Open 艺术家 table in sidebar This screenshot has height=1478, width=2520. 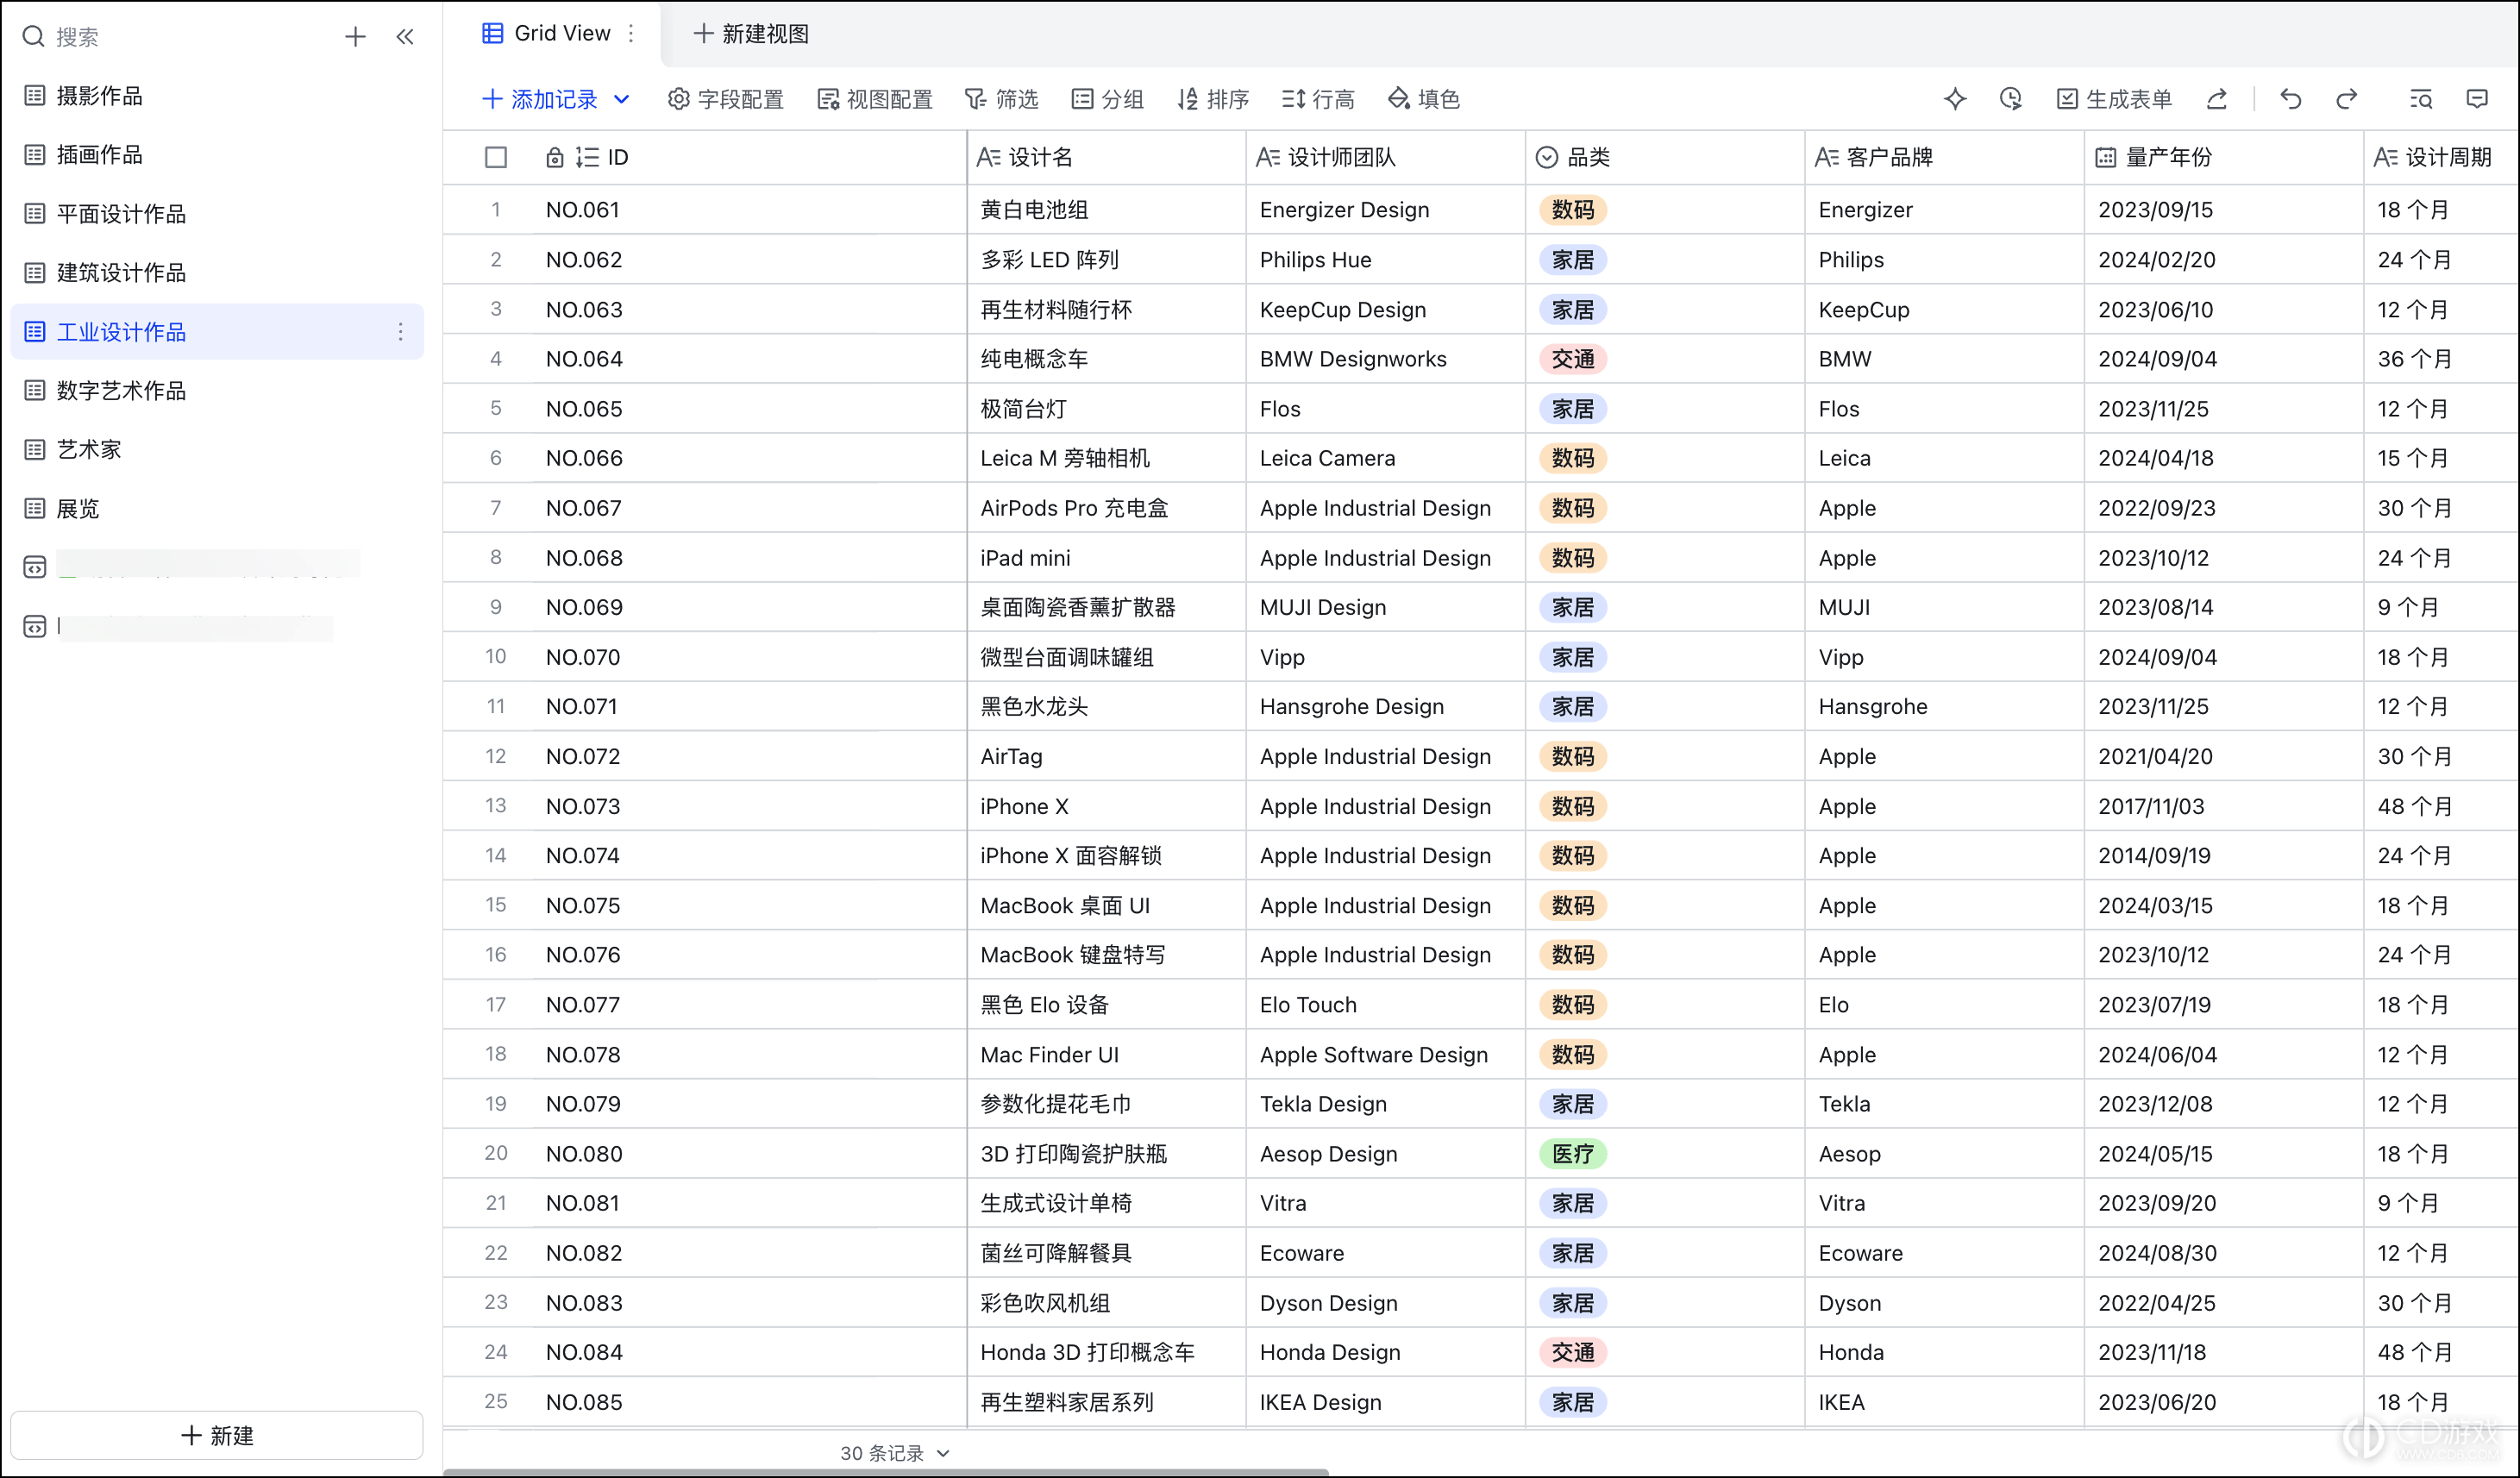click(216, 449)
